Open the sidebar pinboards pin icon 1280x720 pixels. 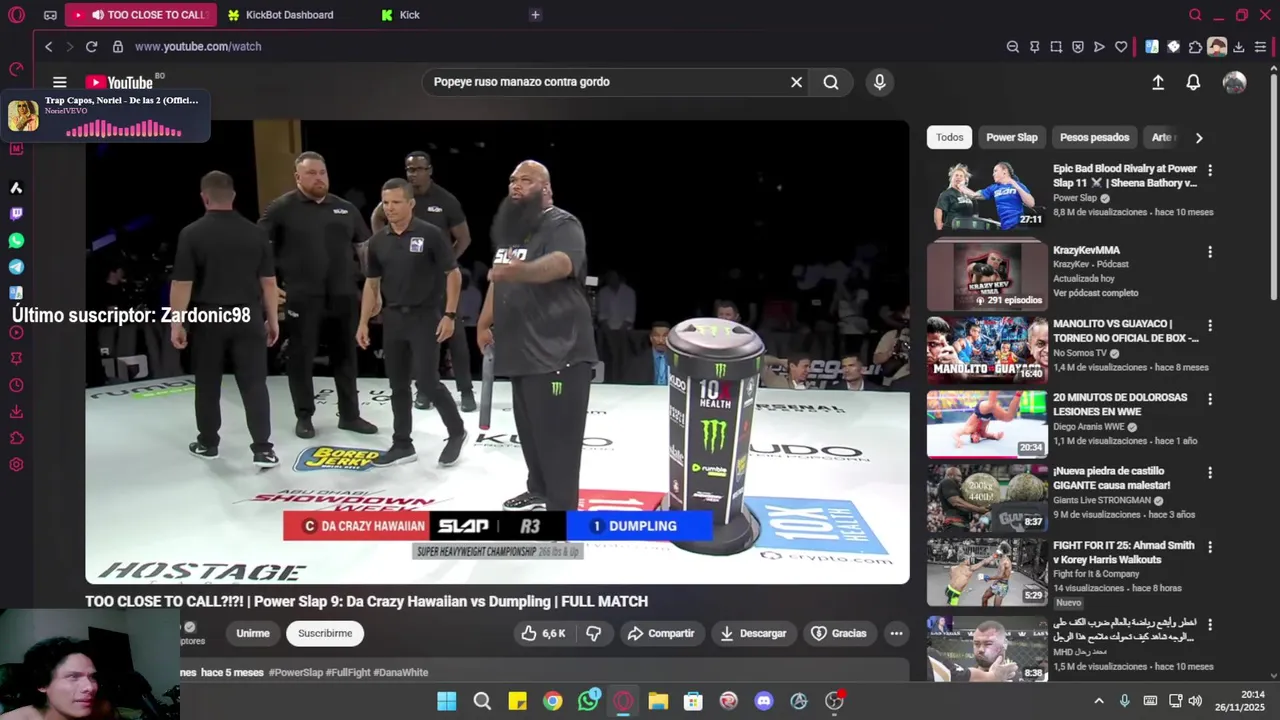point(16,359)
